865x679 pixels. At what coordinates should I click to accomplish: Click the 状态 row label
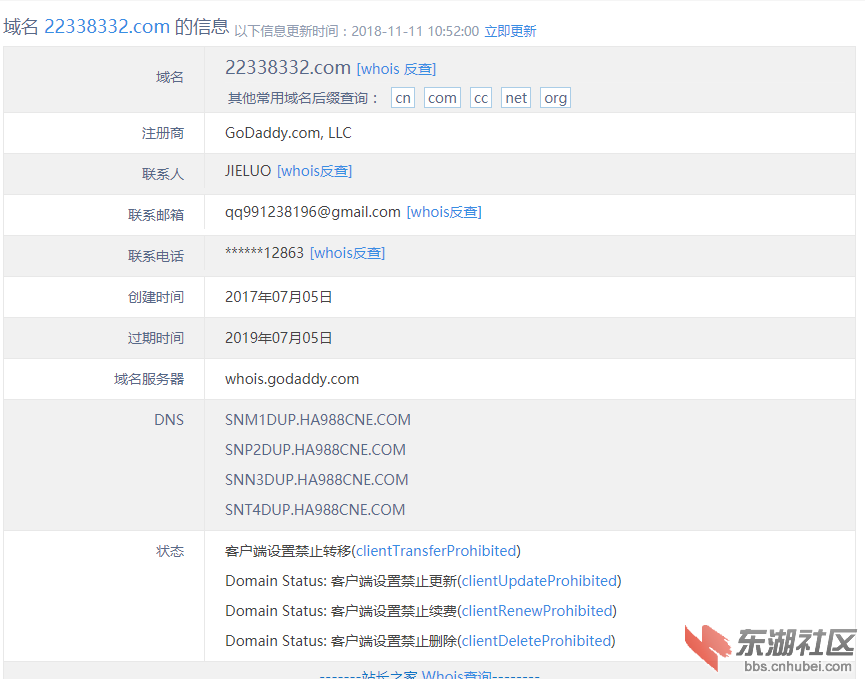[x=170, y=551]
